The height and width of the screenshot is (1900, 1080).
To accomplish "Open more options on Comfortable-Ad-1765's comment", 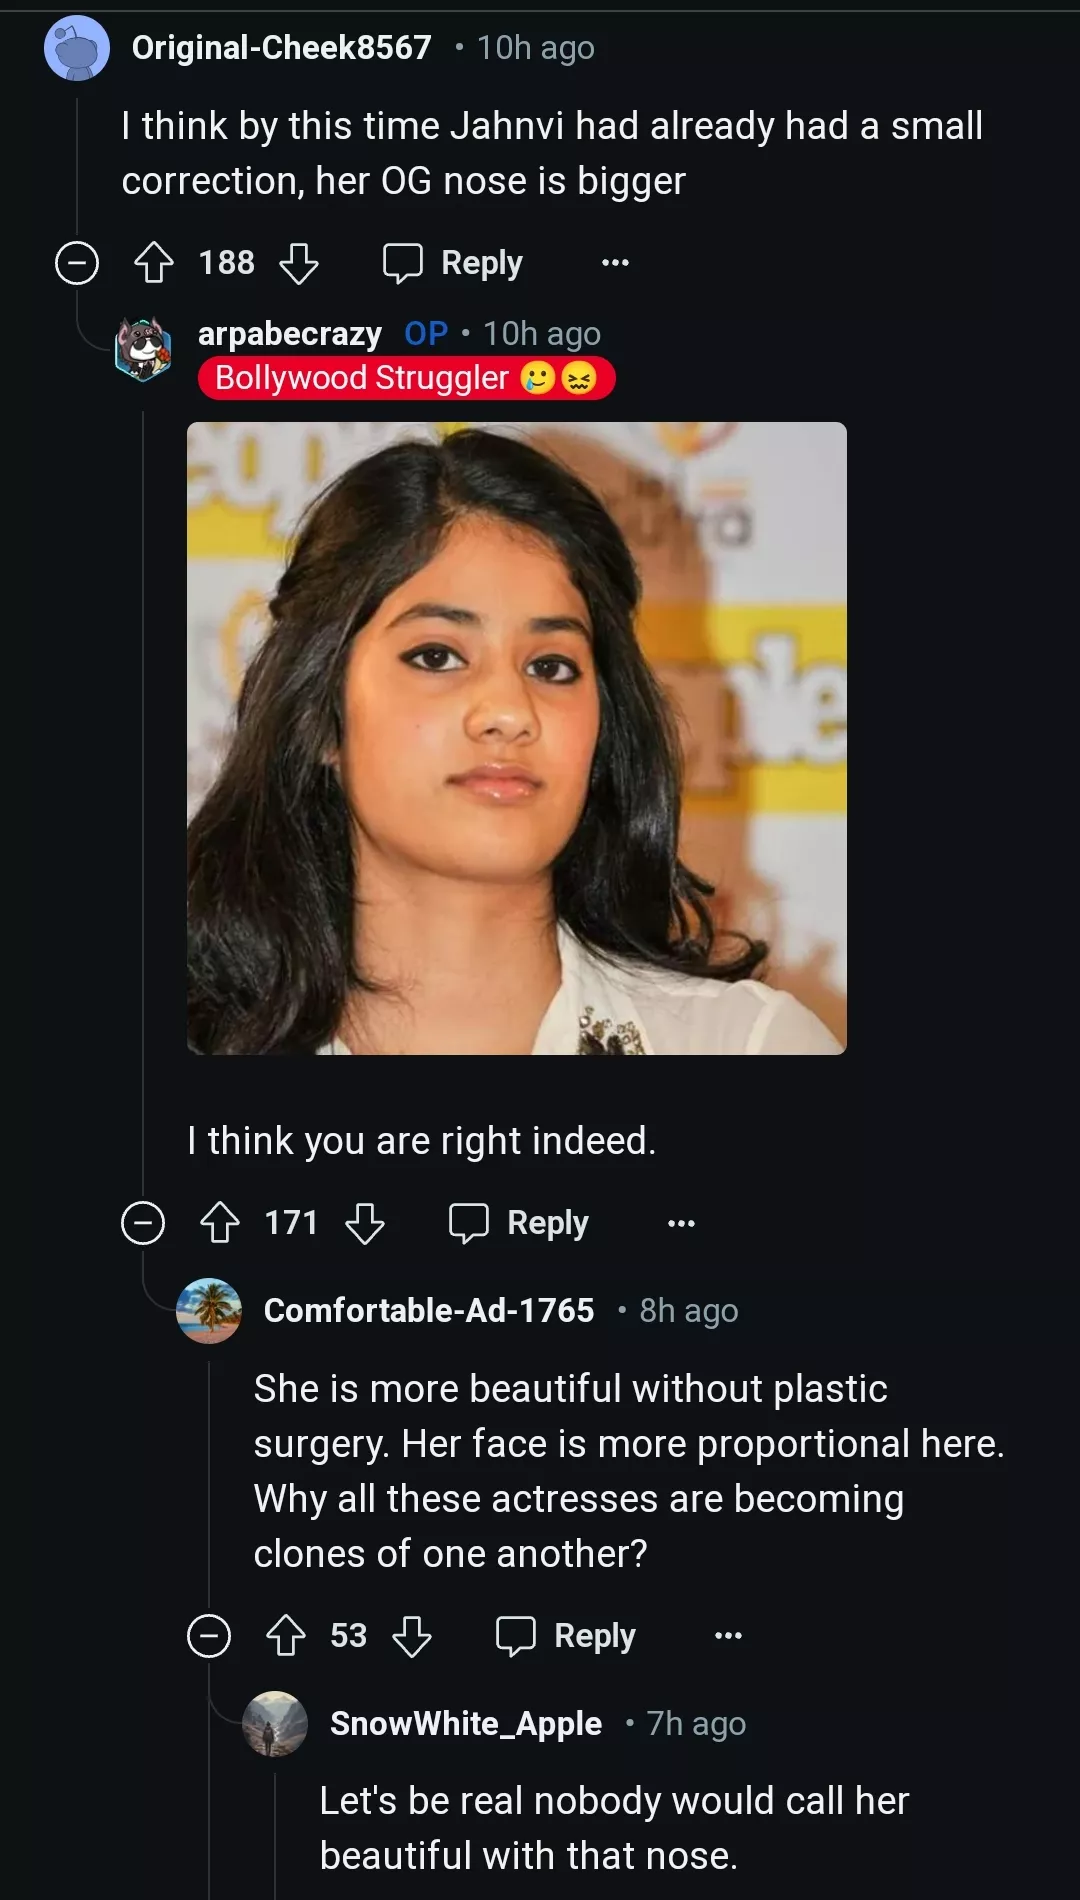I will (728, 1636).
